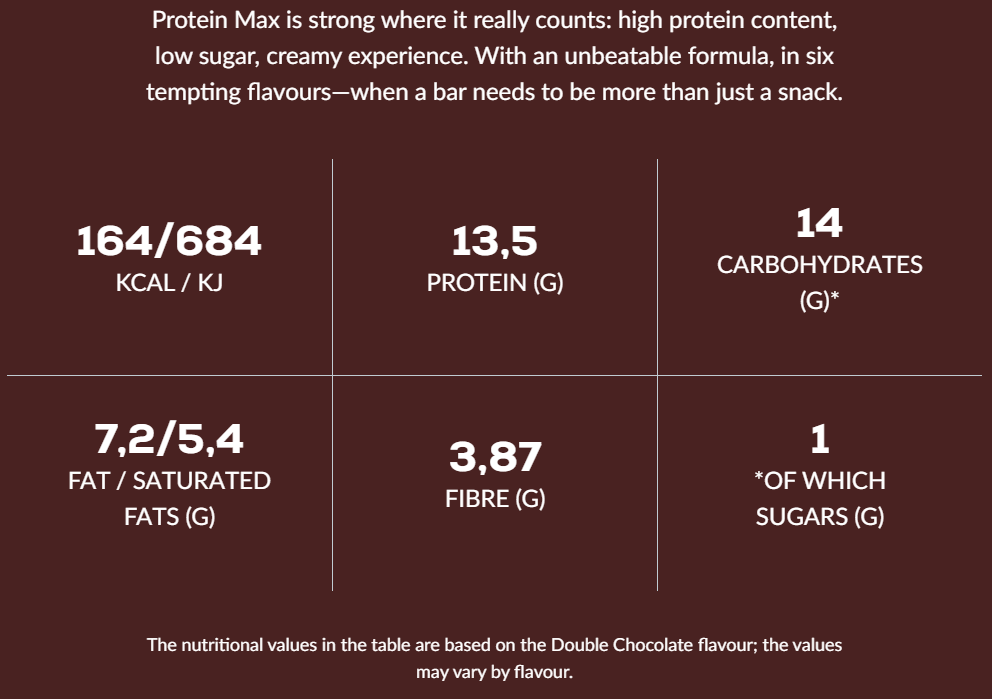
Task: Select the FAT / SATURATED FATS (G) label
Action: click(x=169, y=498)
